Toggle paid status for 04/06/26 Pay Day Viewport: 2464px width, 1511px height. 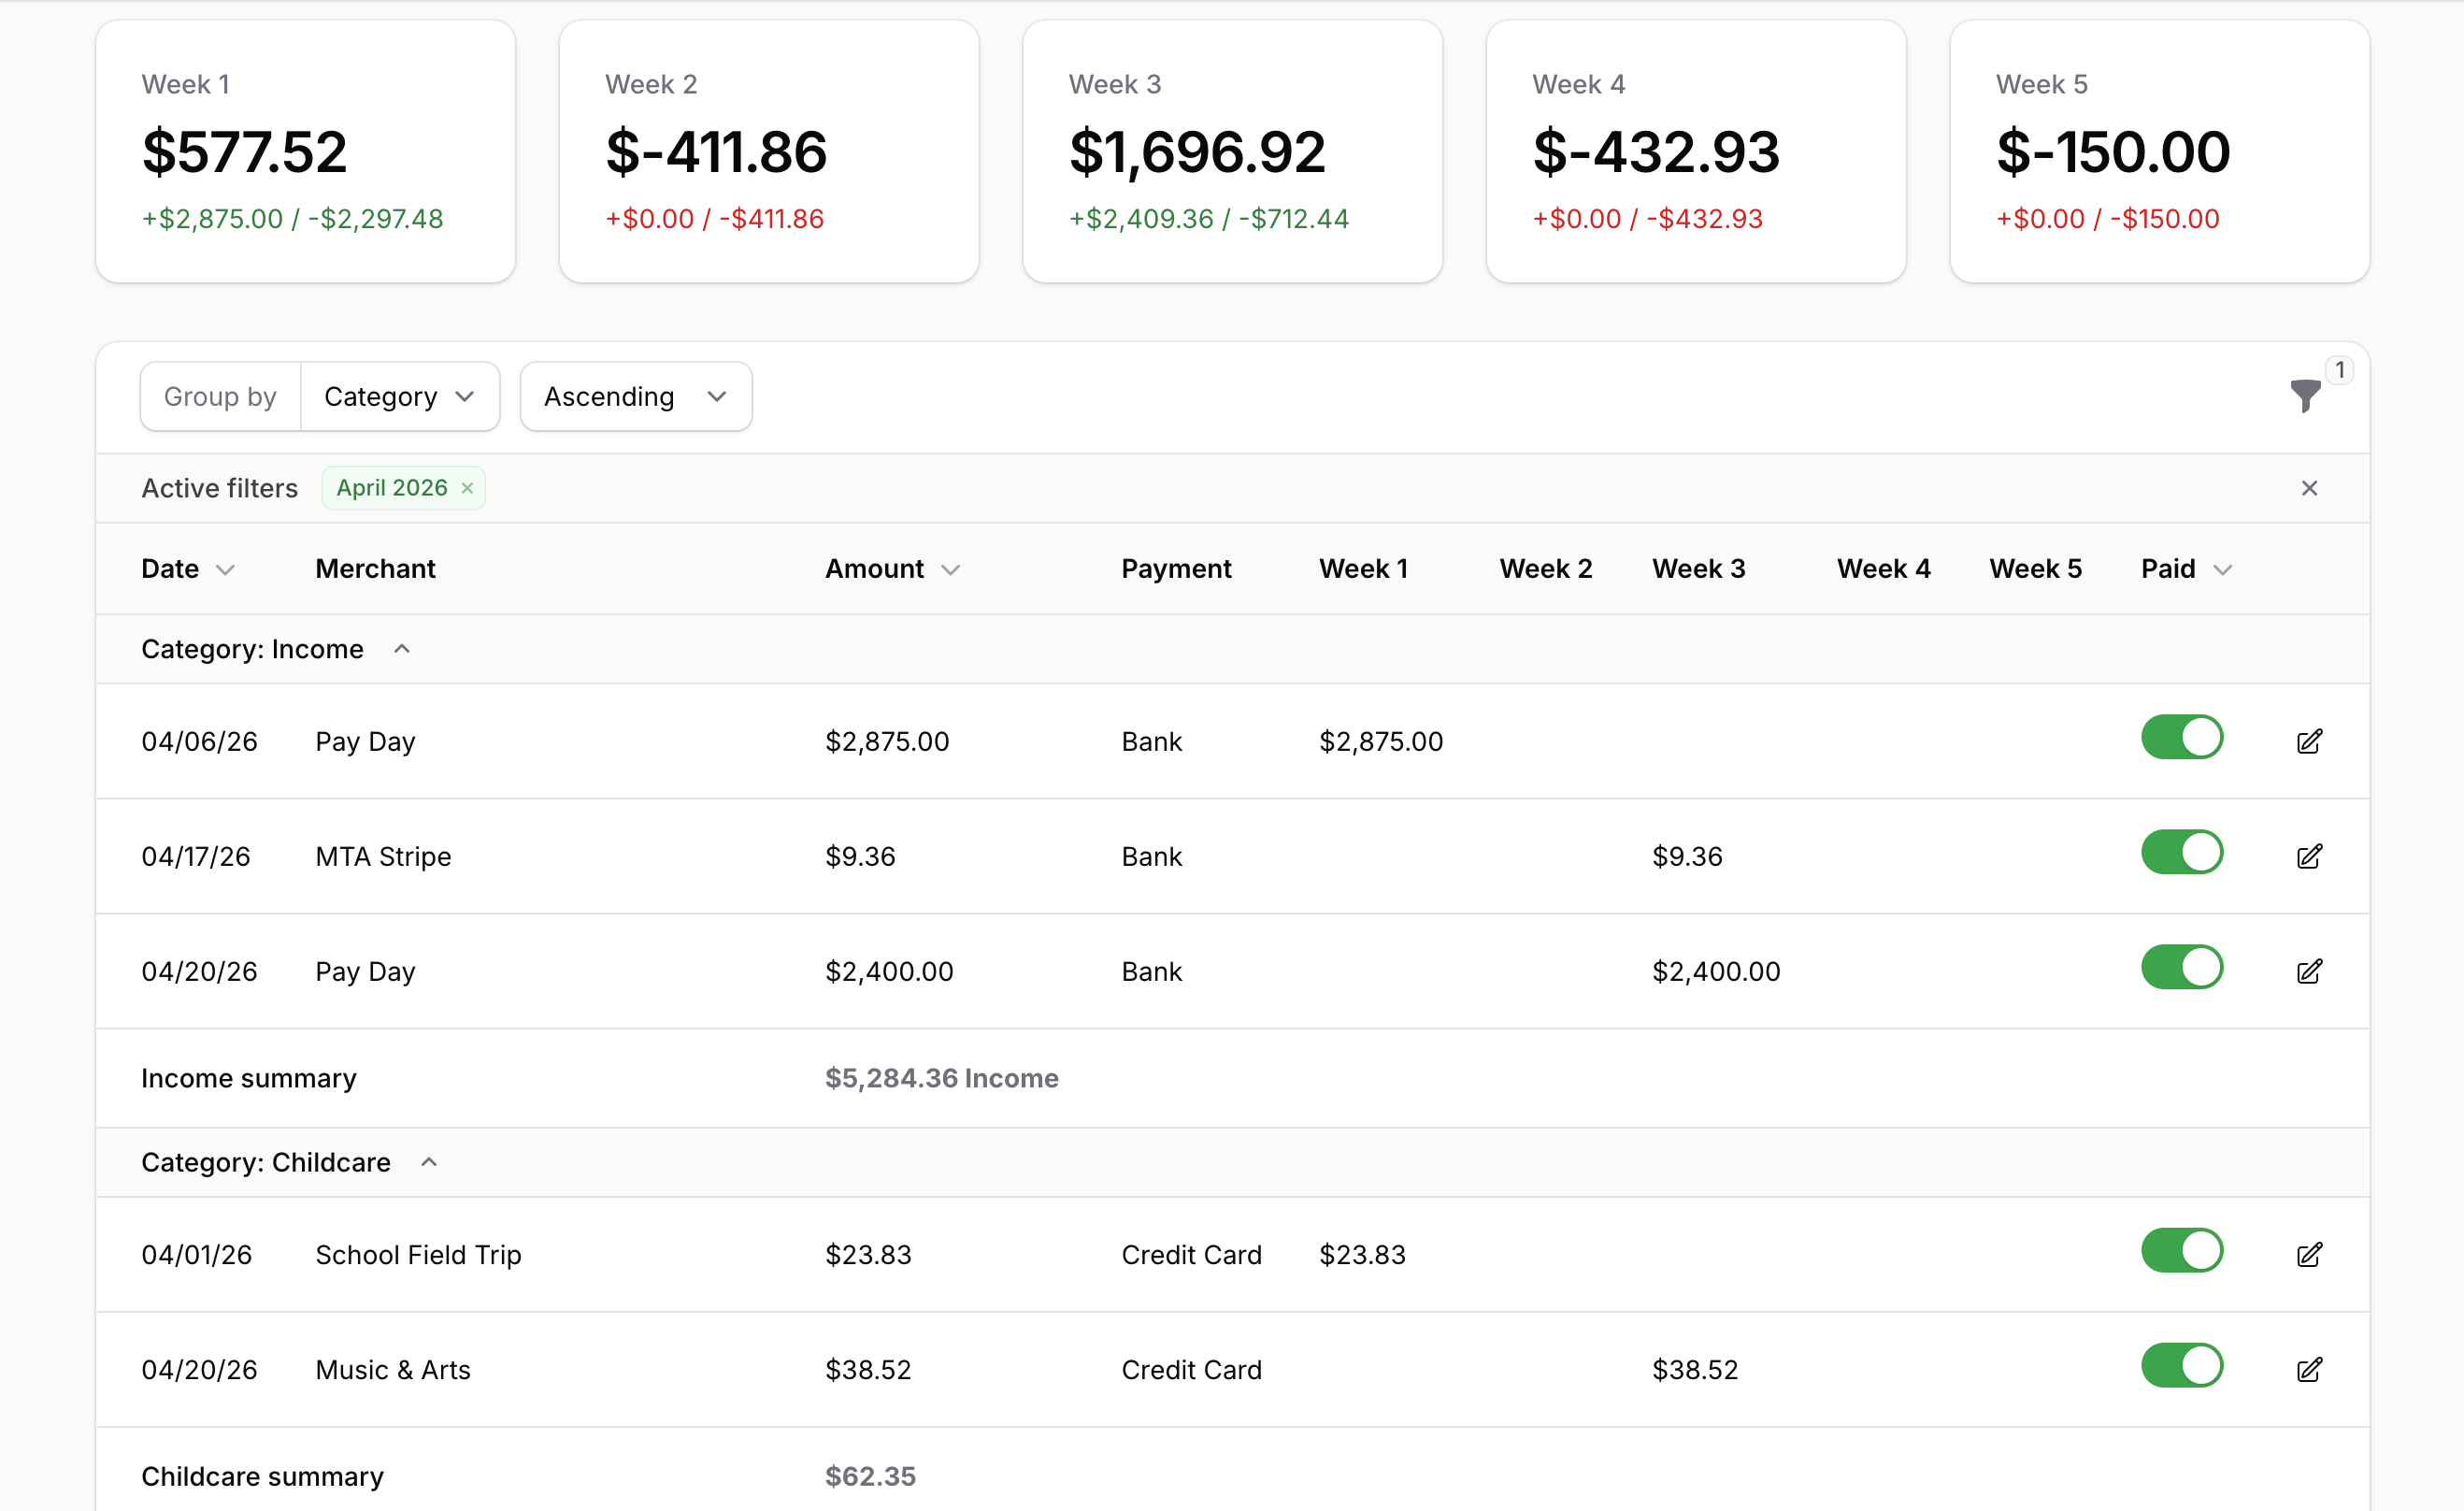2181,738
